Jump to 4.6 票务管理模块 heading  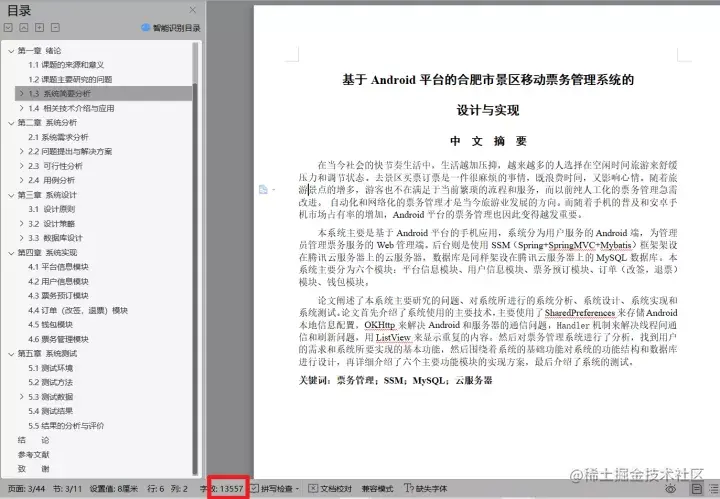[x=58, y=339]
